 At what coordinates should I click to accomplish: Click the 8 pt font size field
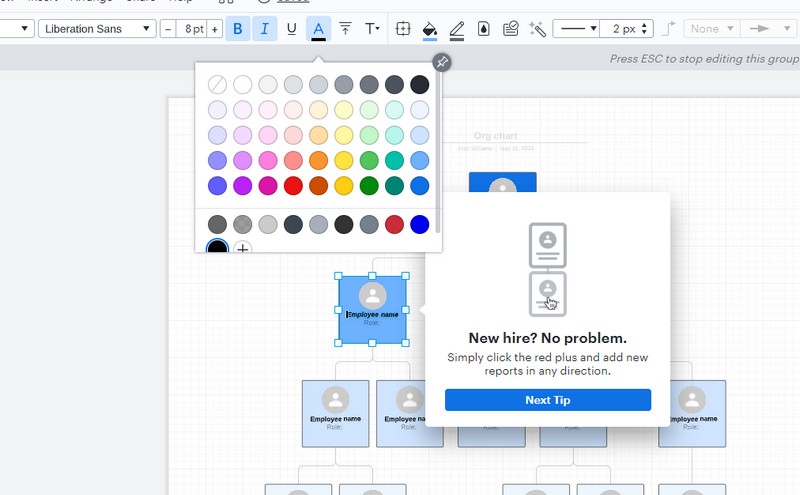[190, 29]
